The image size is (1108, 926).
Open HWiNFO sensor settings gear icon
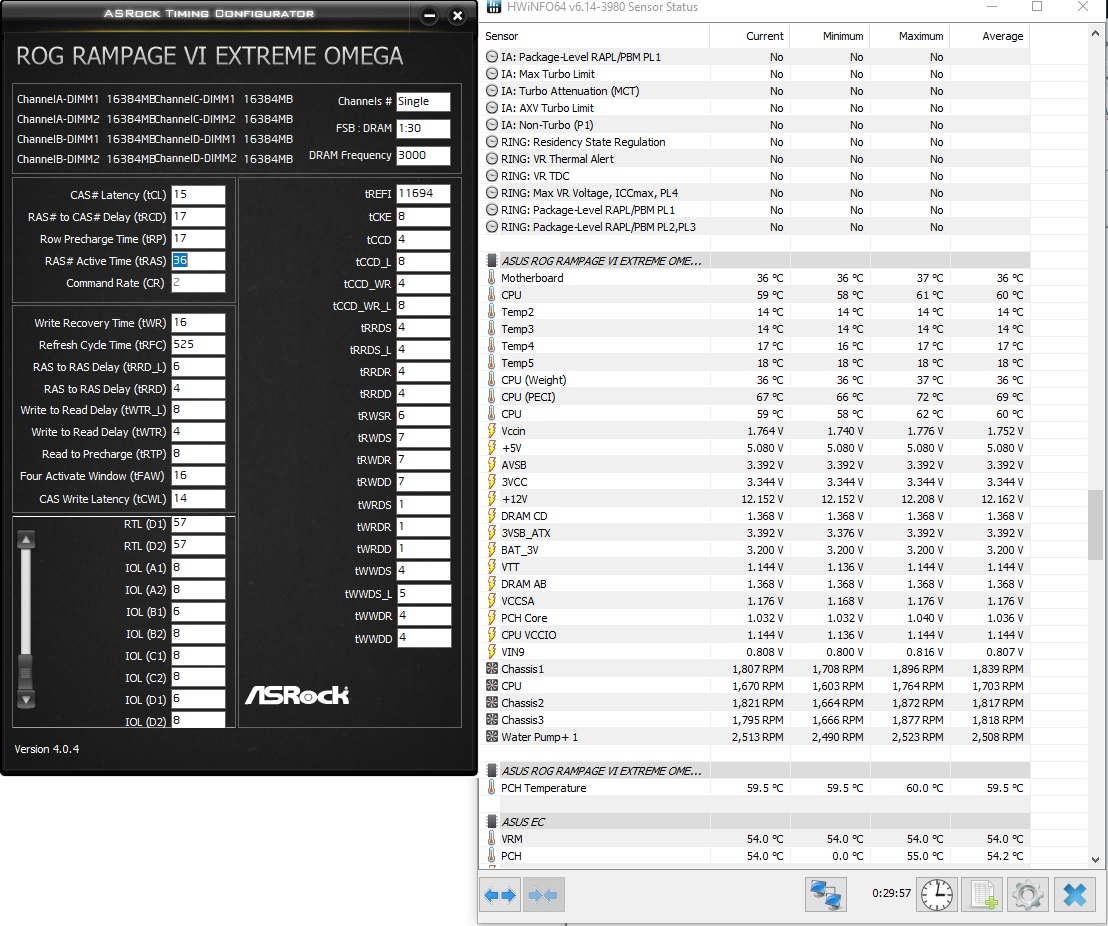coord(1028,895)
